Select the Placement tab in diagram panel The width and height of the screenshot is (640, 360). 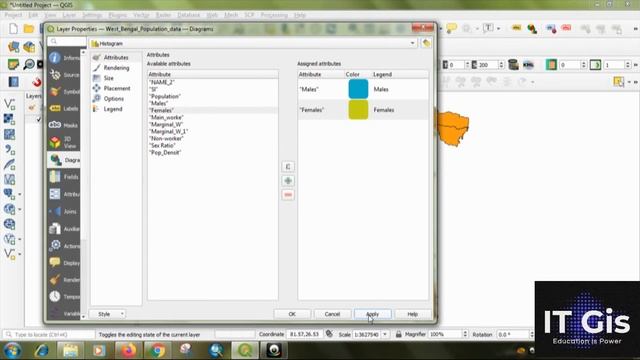click(x=116, y=88)
